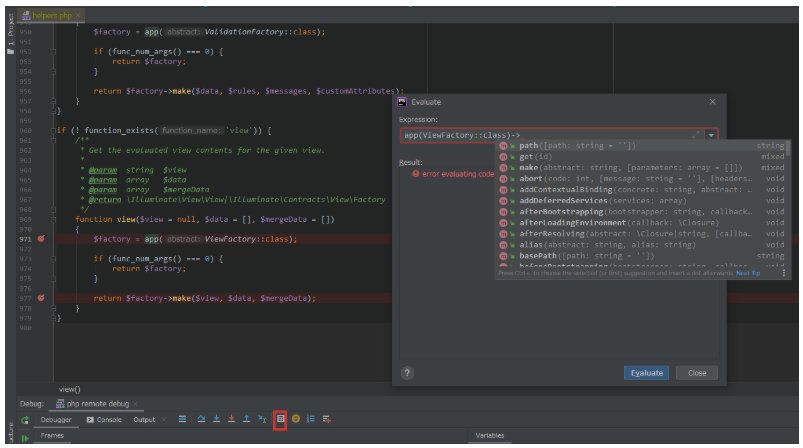Image resolution: width=803 pixels, height=448 pixels.
Task: Close the Evaluate dialog with X
Action: pyautogui.click(x=712, y=102)
